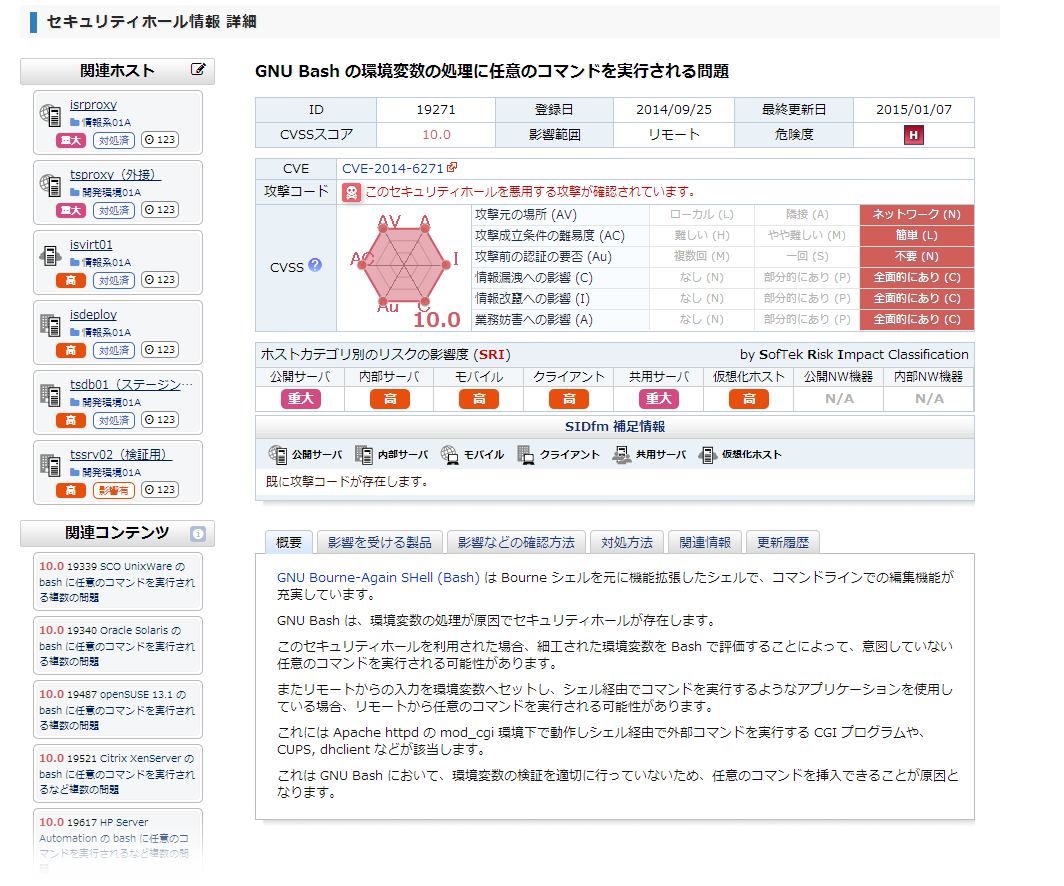Click the isrproxy host server icon
The image size is (1064, 886).
click(x=51, y=115)
